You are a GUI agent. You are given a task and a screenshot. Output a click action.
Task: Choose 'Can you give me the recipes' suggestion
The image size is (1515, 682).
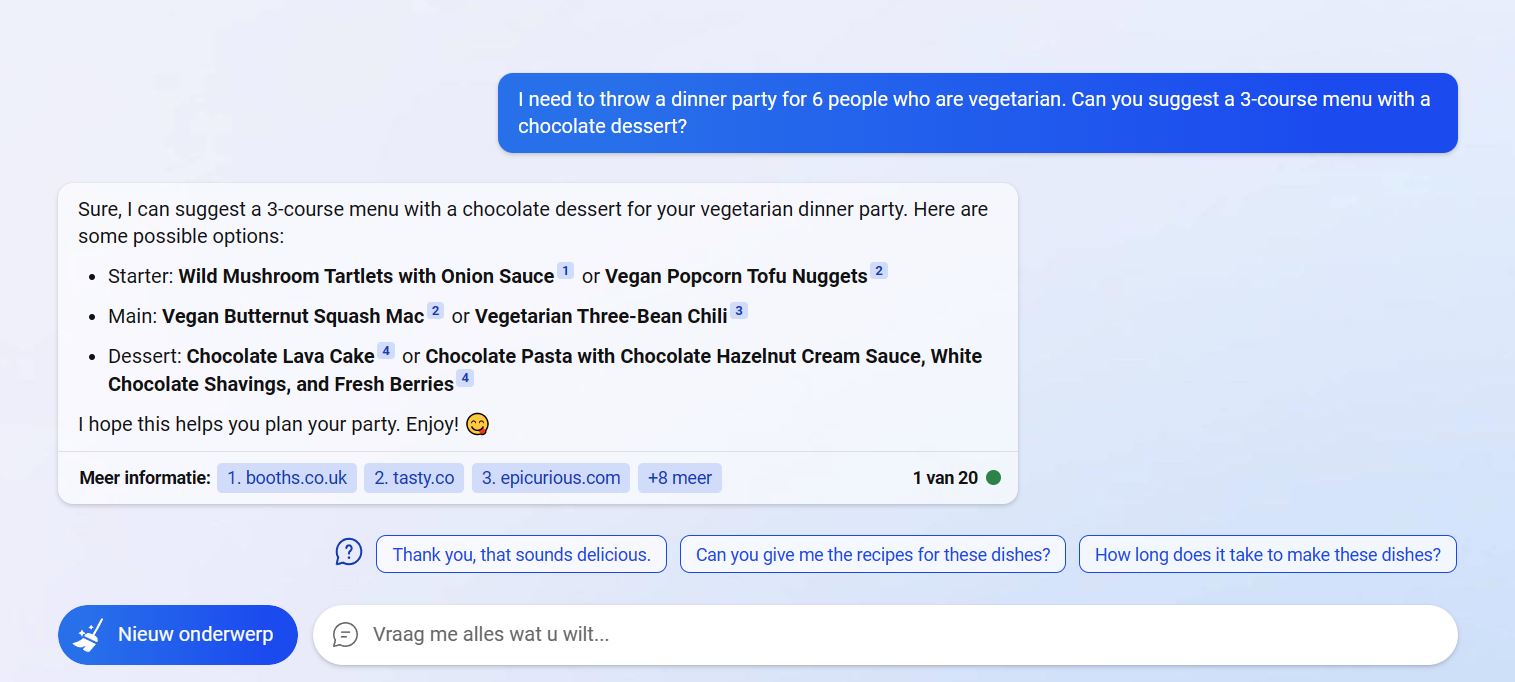coord(873,554)
